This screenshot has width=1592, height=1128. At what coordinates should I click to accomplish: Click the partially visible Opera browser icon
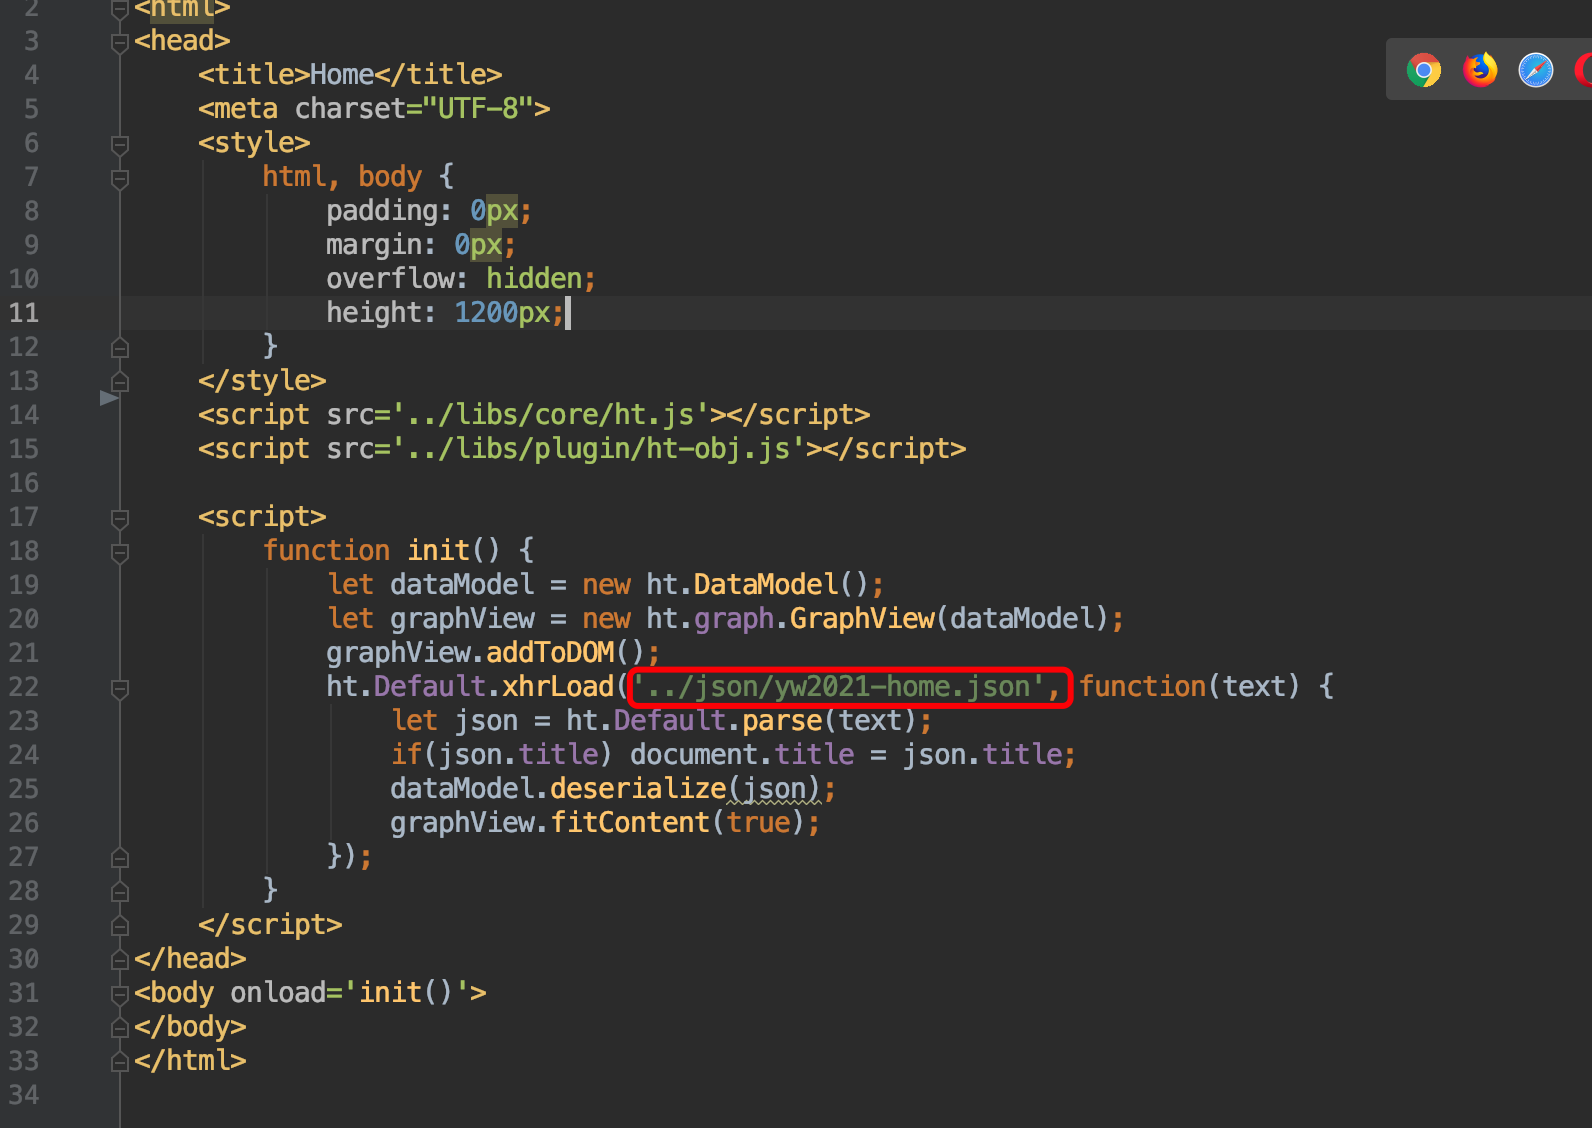pos(1583,70)
